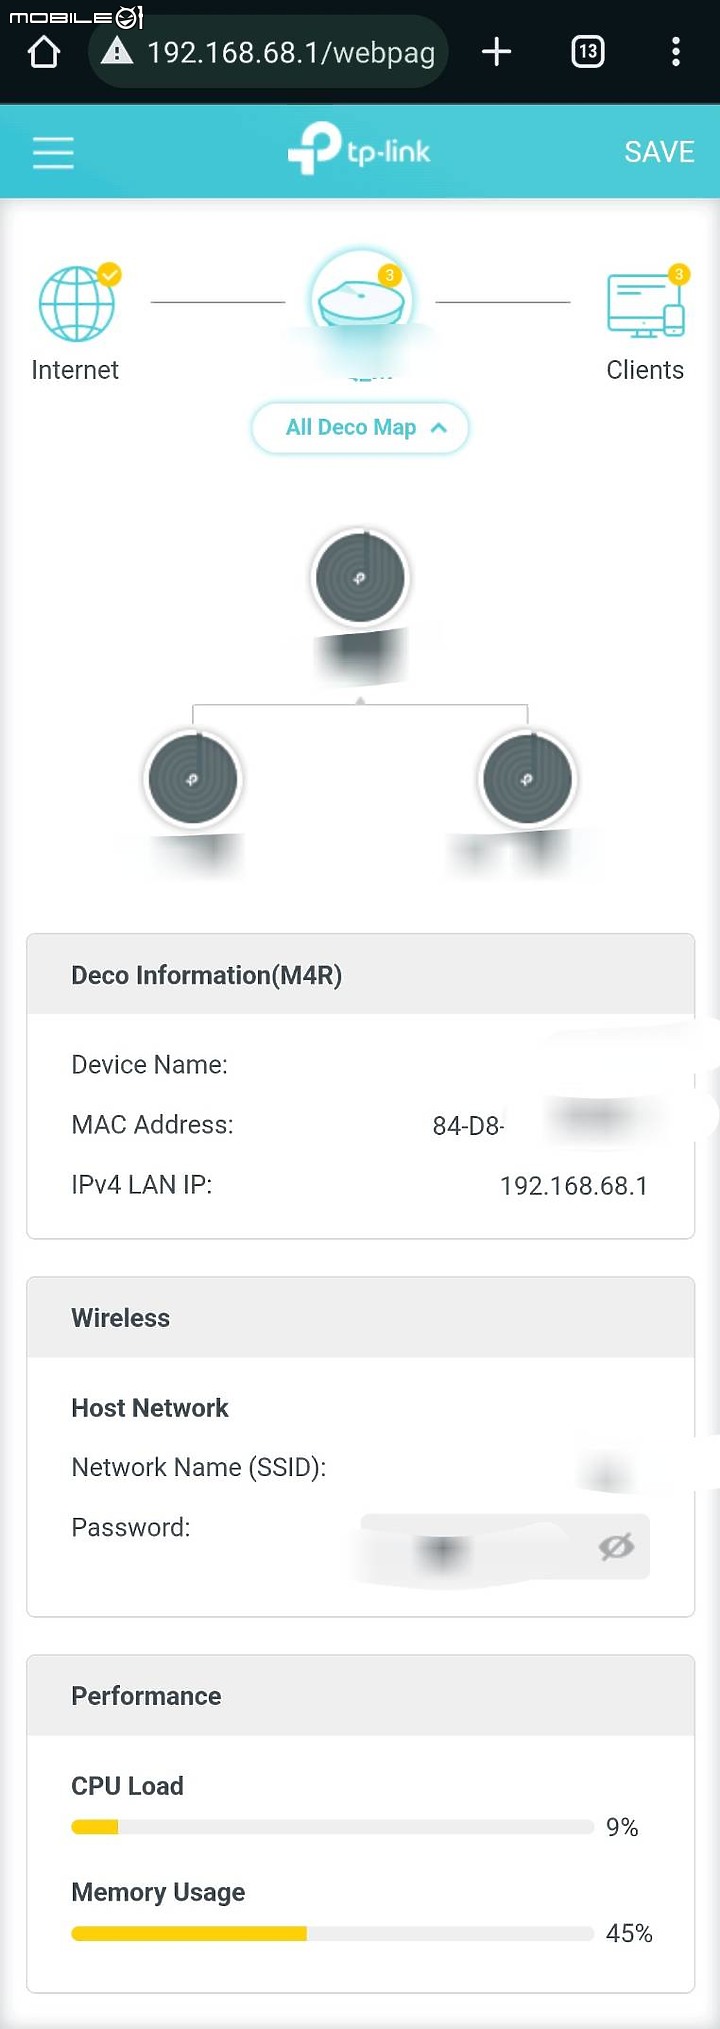Screen dimensions: 720x2029
Task: Open a new browser tab with plus icon
Action: 496,52
